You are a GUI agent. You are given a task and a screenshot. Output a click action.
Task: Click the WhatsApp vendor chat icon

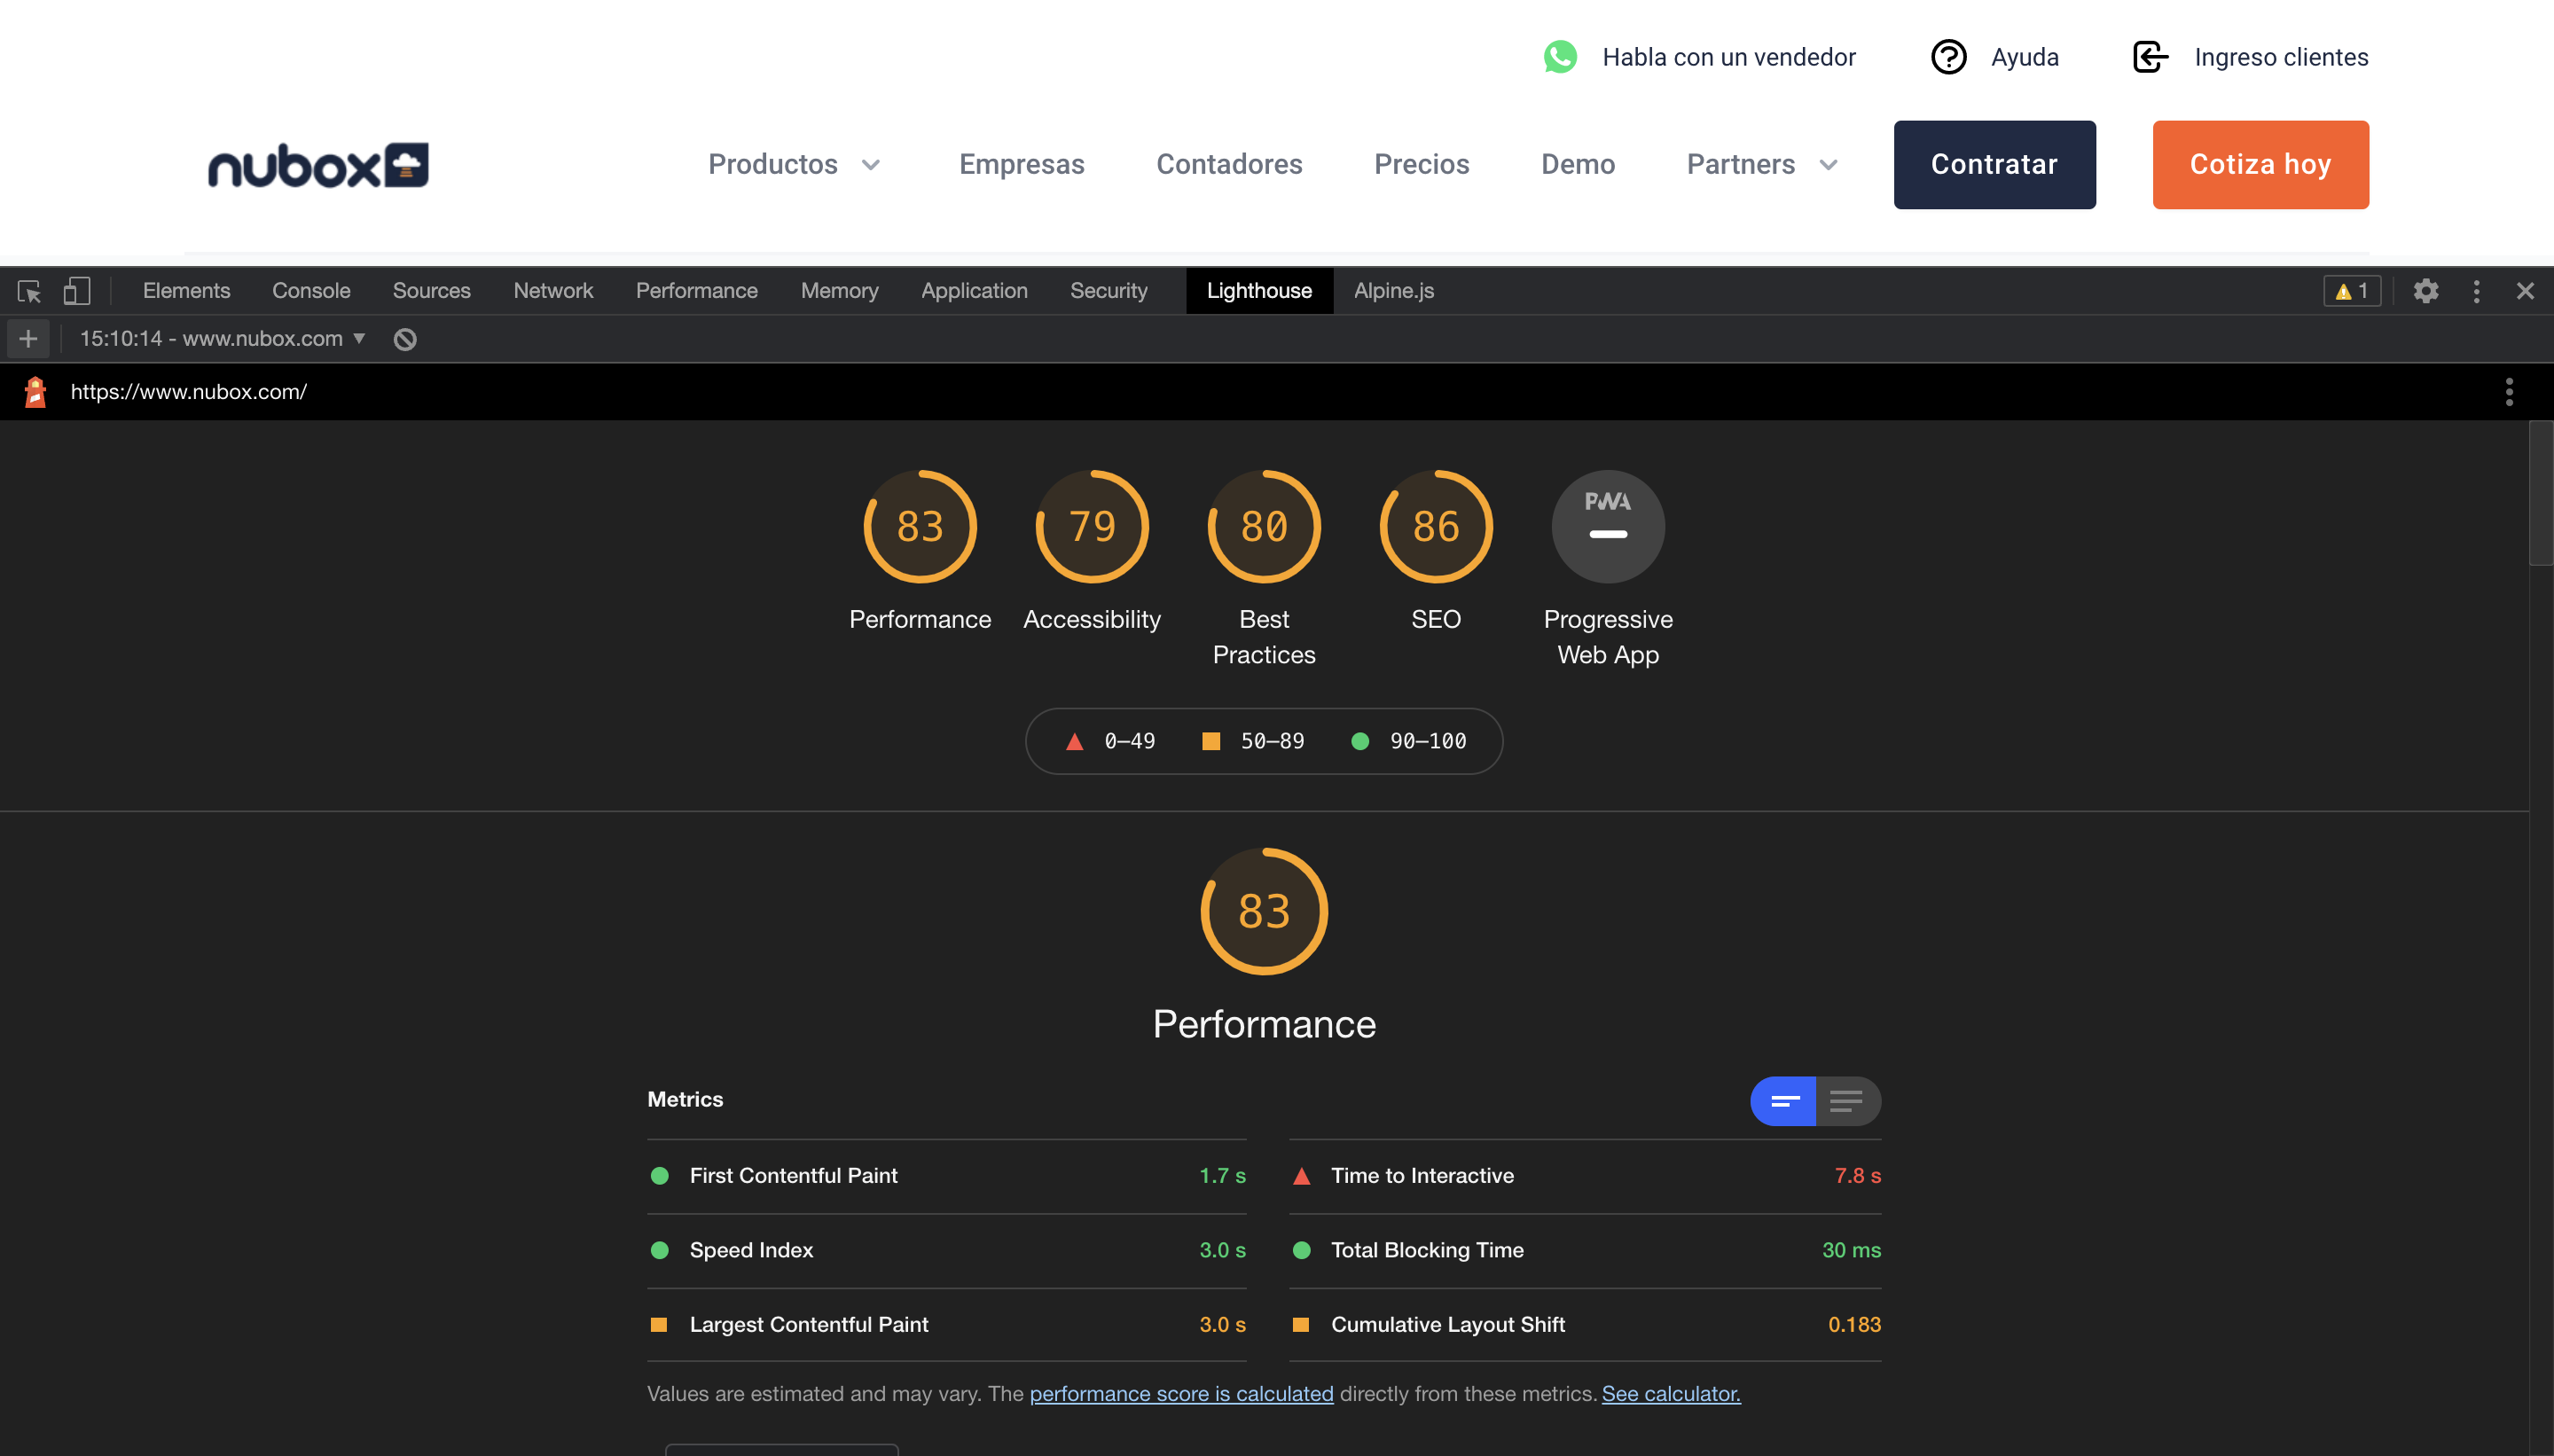[1560, 57]
